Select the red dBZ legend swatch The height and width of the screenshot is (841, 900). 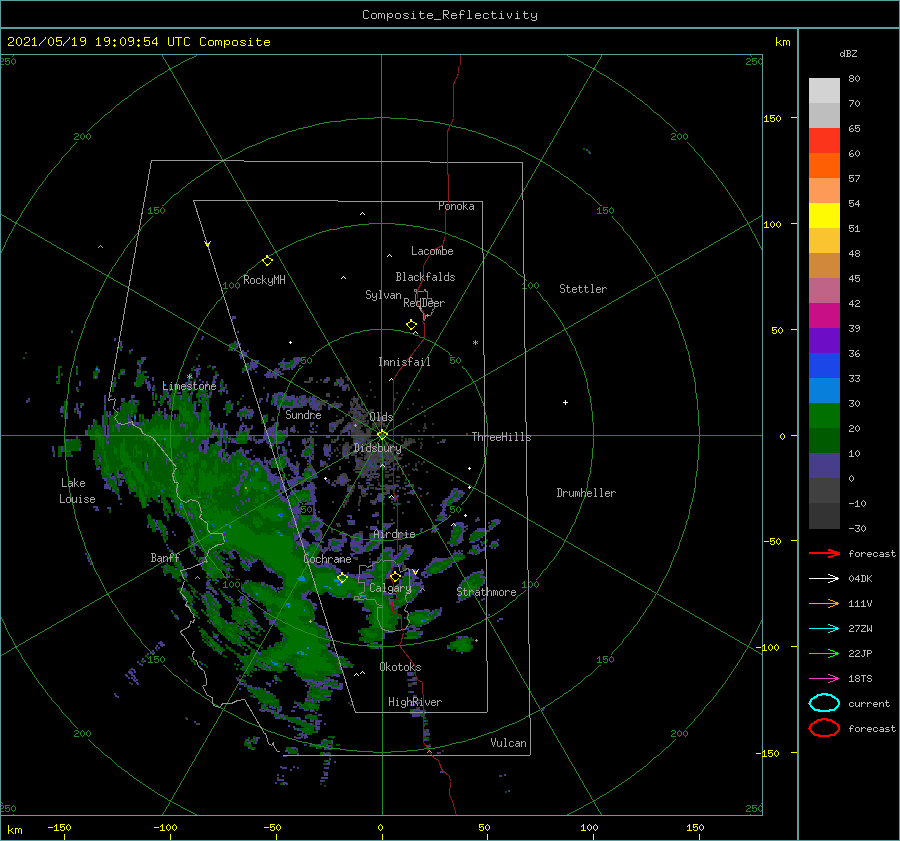coord(824,141)
